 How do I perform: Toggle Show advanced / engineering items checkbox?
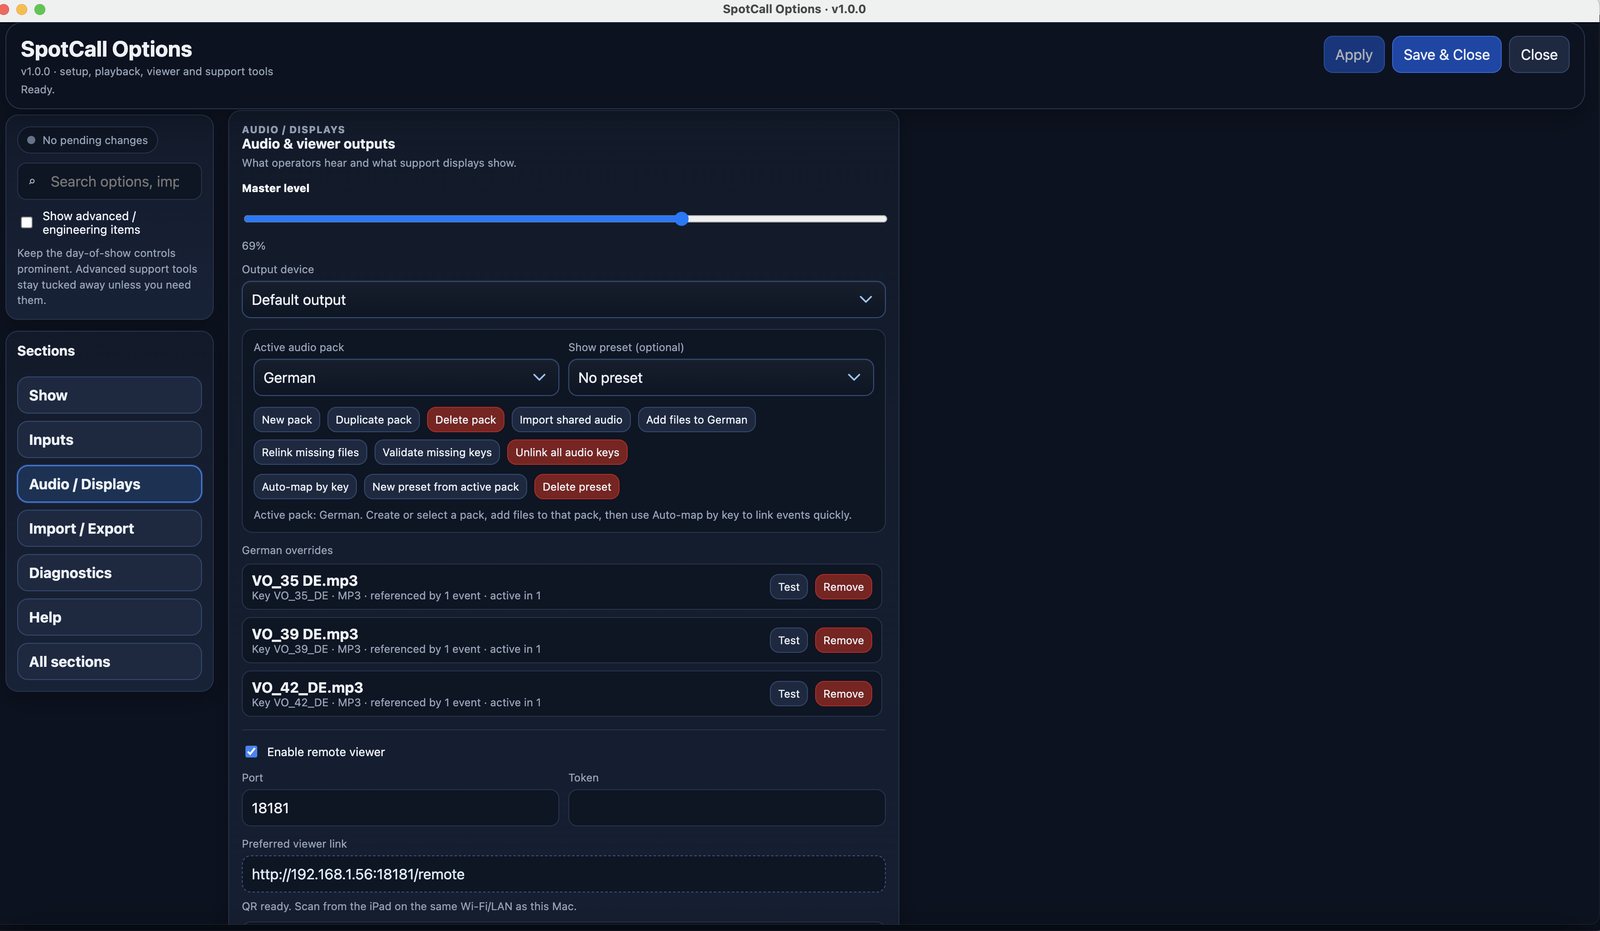(x=27, y=222)
